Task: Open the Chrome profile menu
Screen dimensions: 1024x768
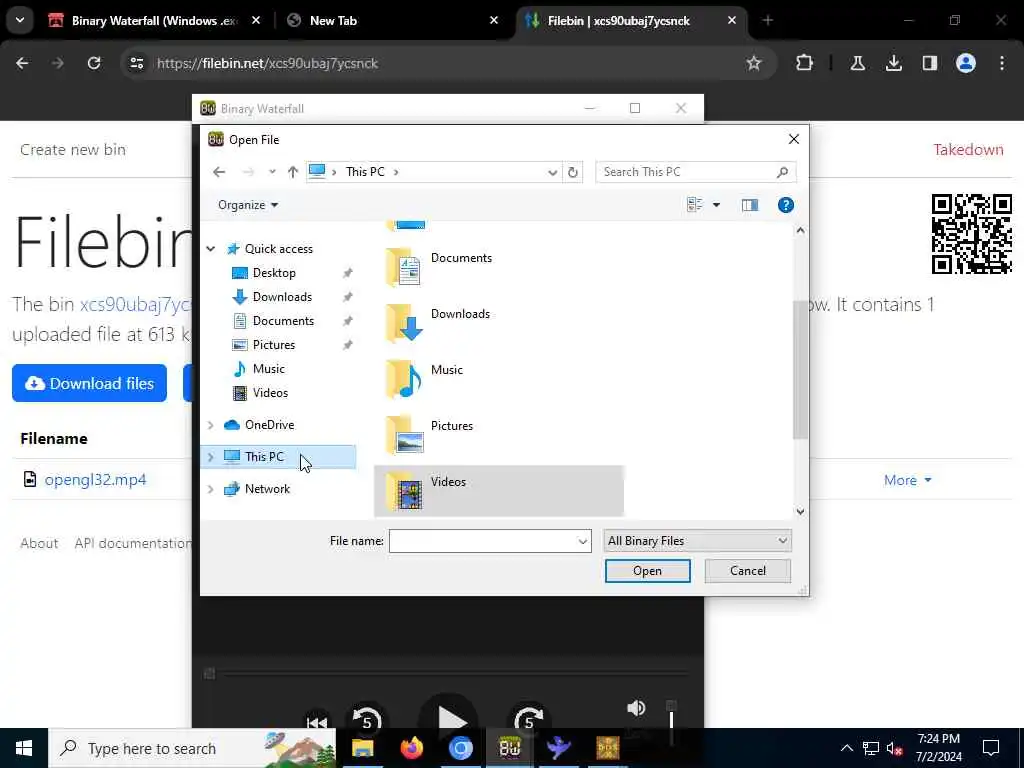Action: (x=965, y=63)
